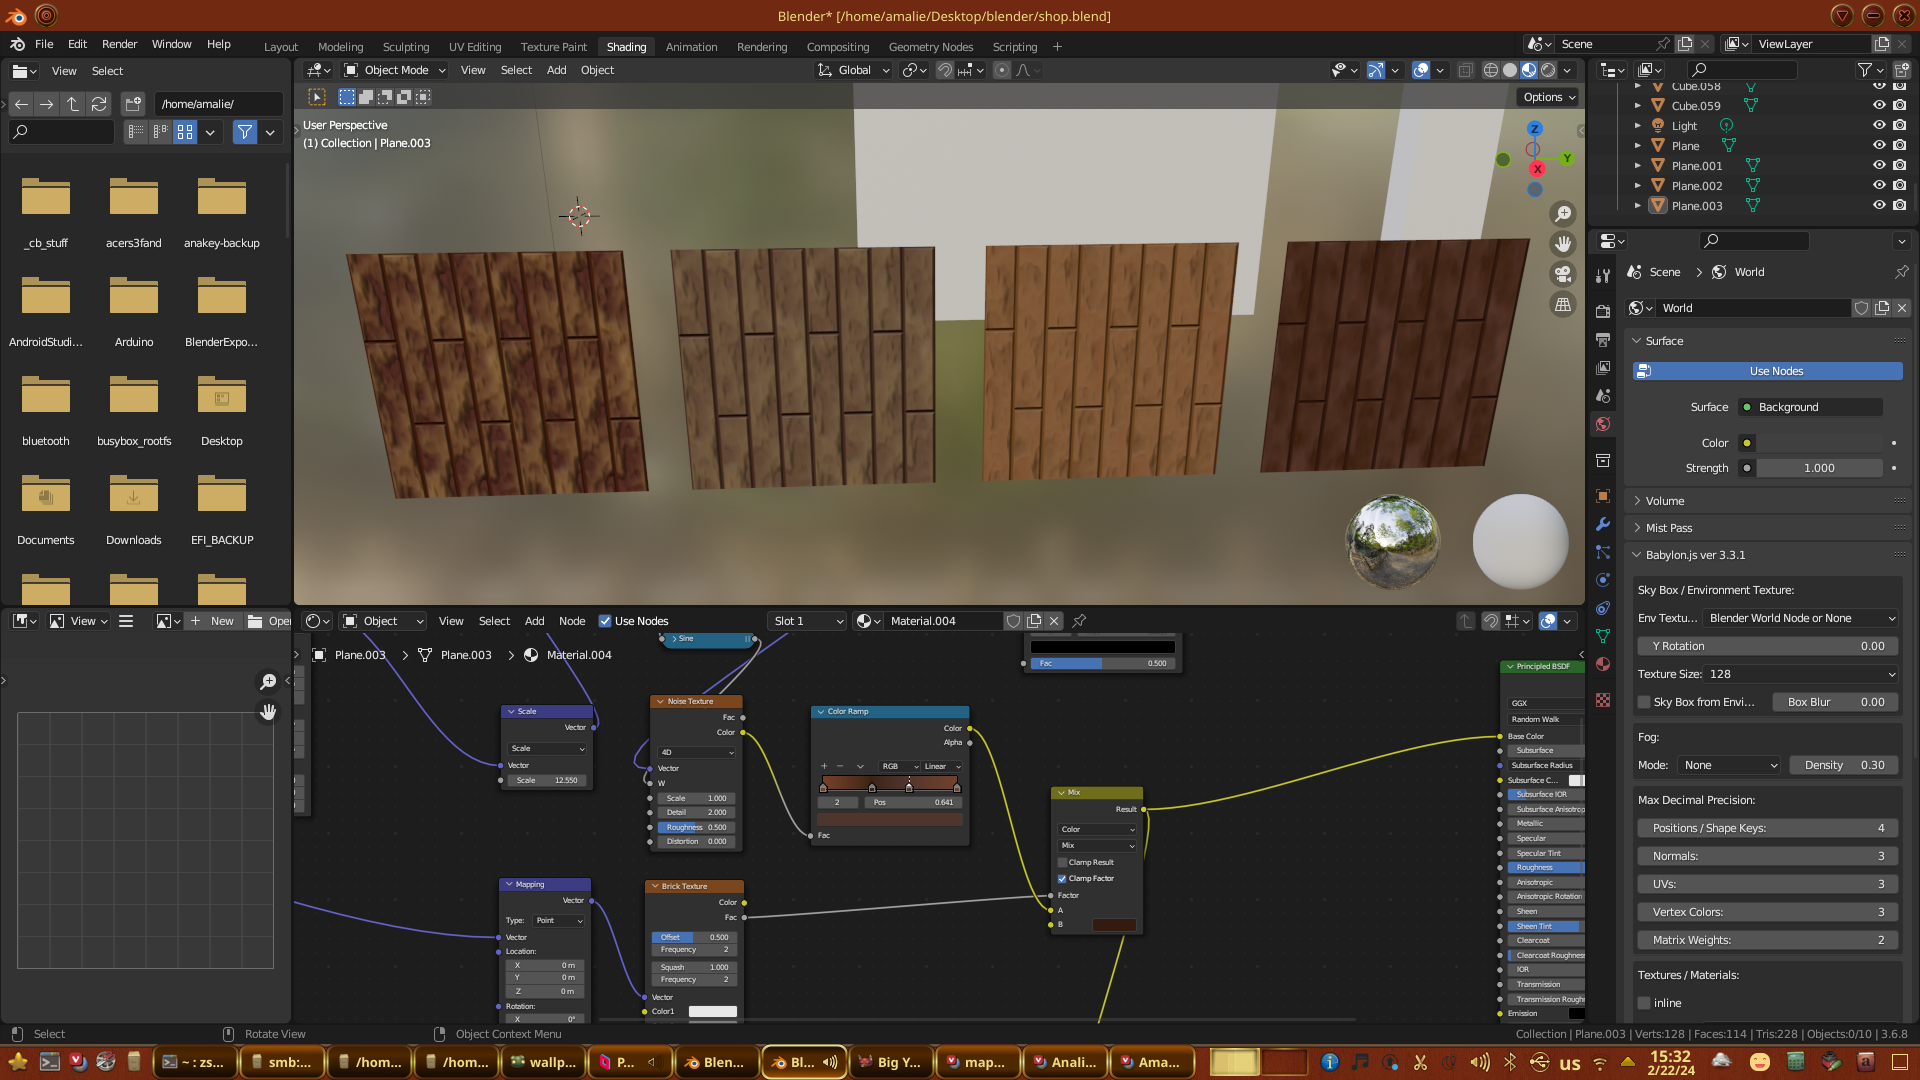Click the camera view icon in viewport

[x=1563, y=274]
